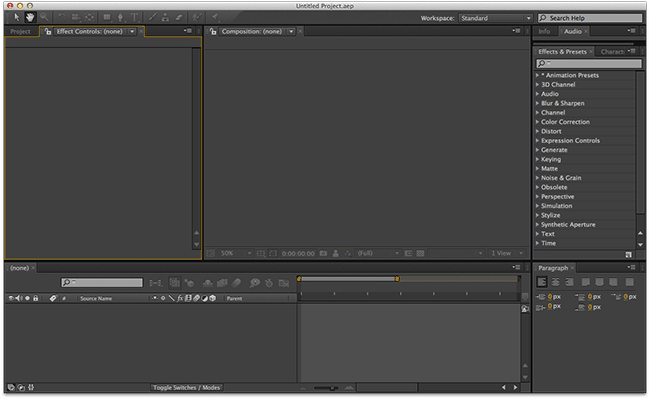Click the Graph Editor icon in timeline
Viewport: 650px width, 399px height.
pyautogui.click(x=284, y=283)
